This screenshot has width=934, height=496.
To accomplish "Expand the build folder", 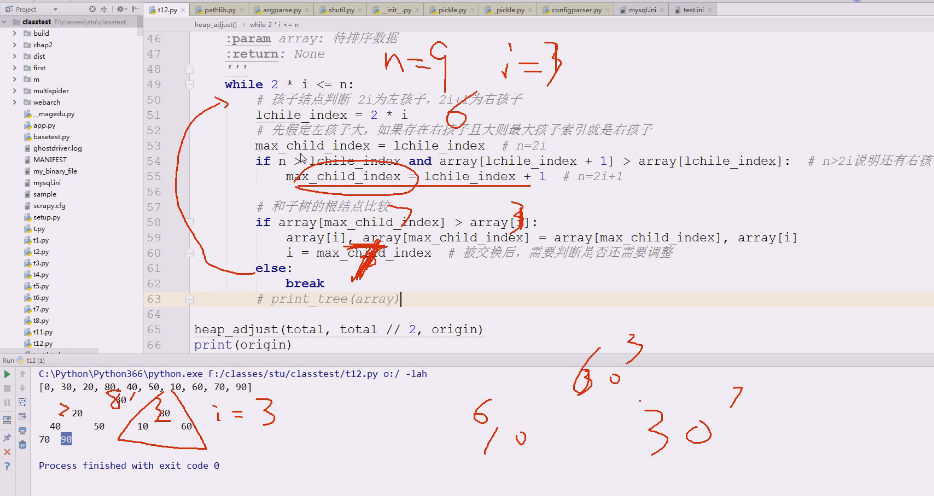I will (x=14, y=33).
